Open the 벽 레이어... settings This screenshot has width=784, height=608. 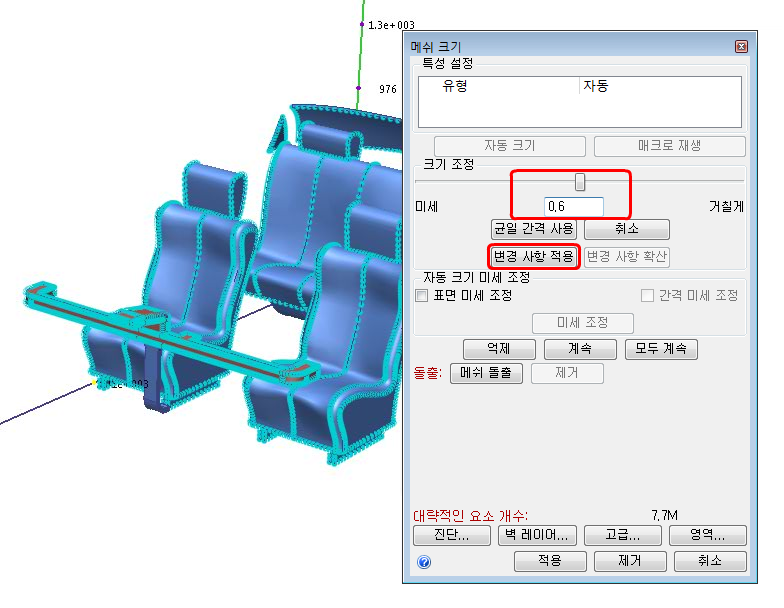click(x=537, y=535)
